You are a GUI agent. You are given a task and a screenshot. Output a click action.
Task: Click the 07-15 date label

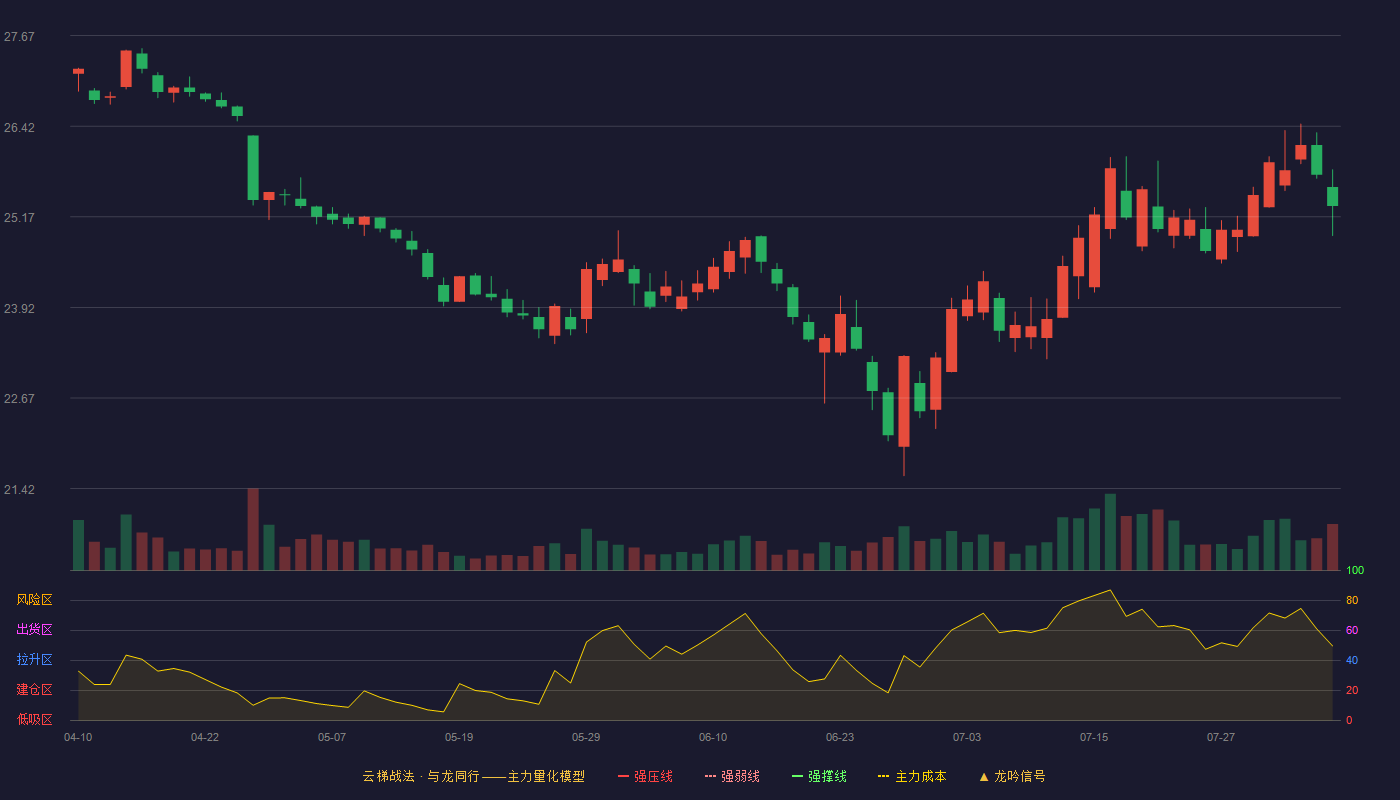(x=1094, y=737)
